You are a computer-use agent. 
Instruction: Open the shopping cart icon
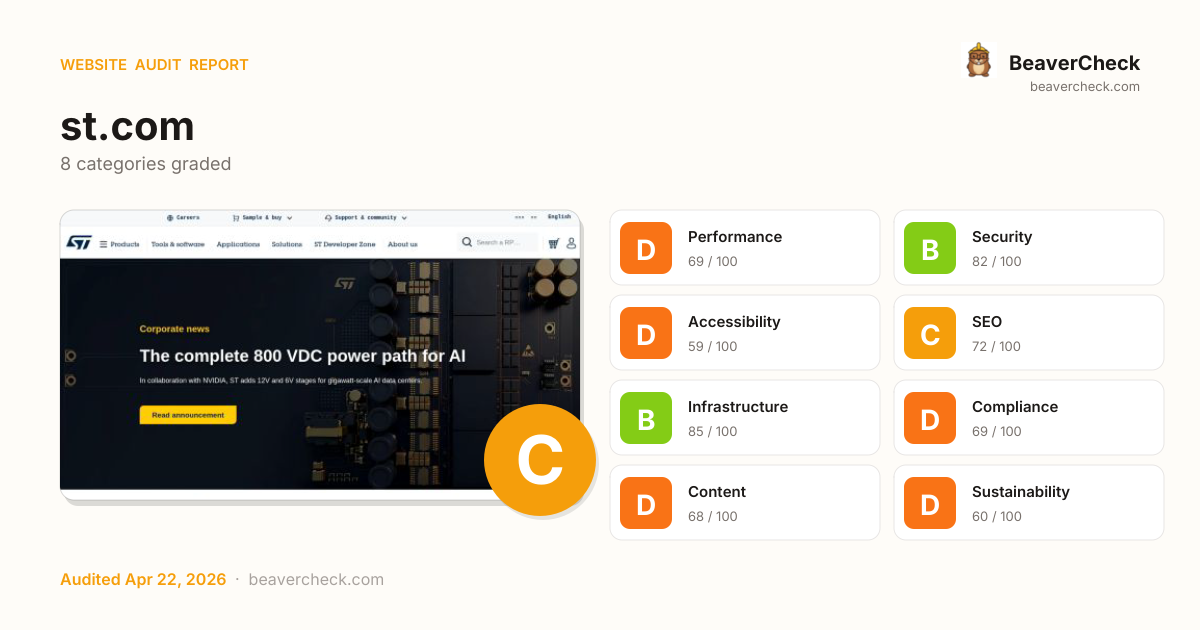click(x=553, y=243)
